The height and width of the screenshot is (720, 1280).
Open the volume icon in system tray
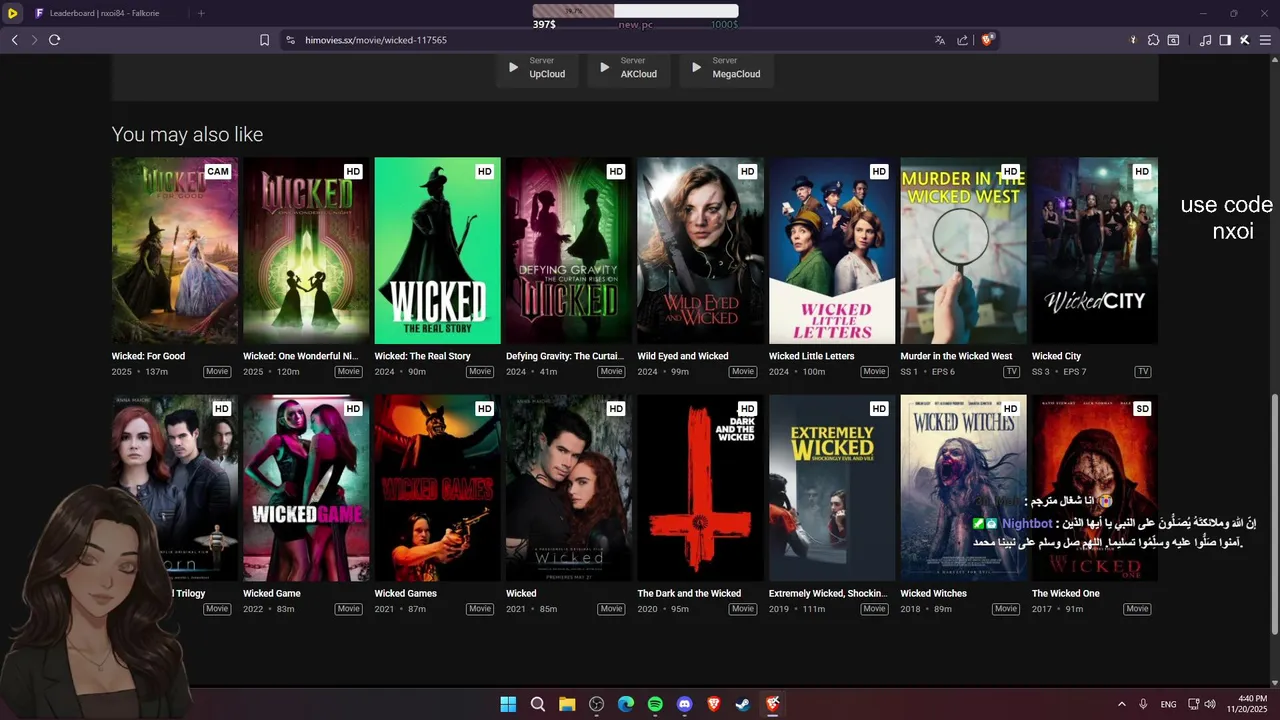[x=1210, y=704]
